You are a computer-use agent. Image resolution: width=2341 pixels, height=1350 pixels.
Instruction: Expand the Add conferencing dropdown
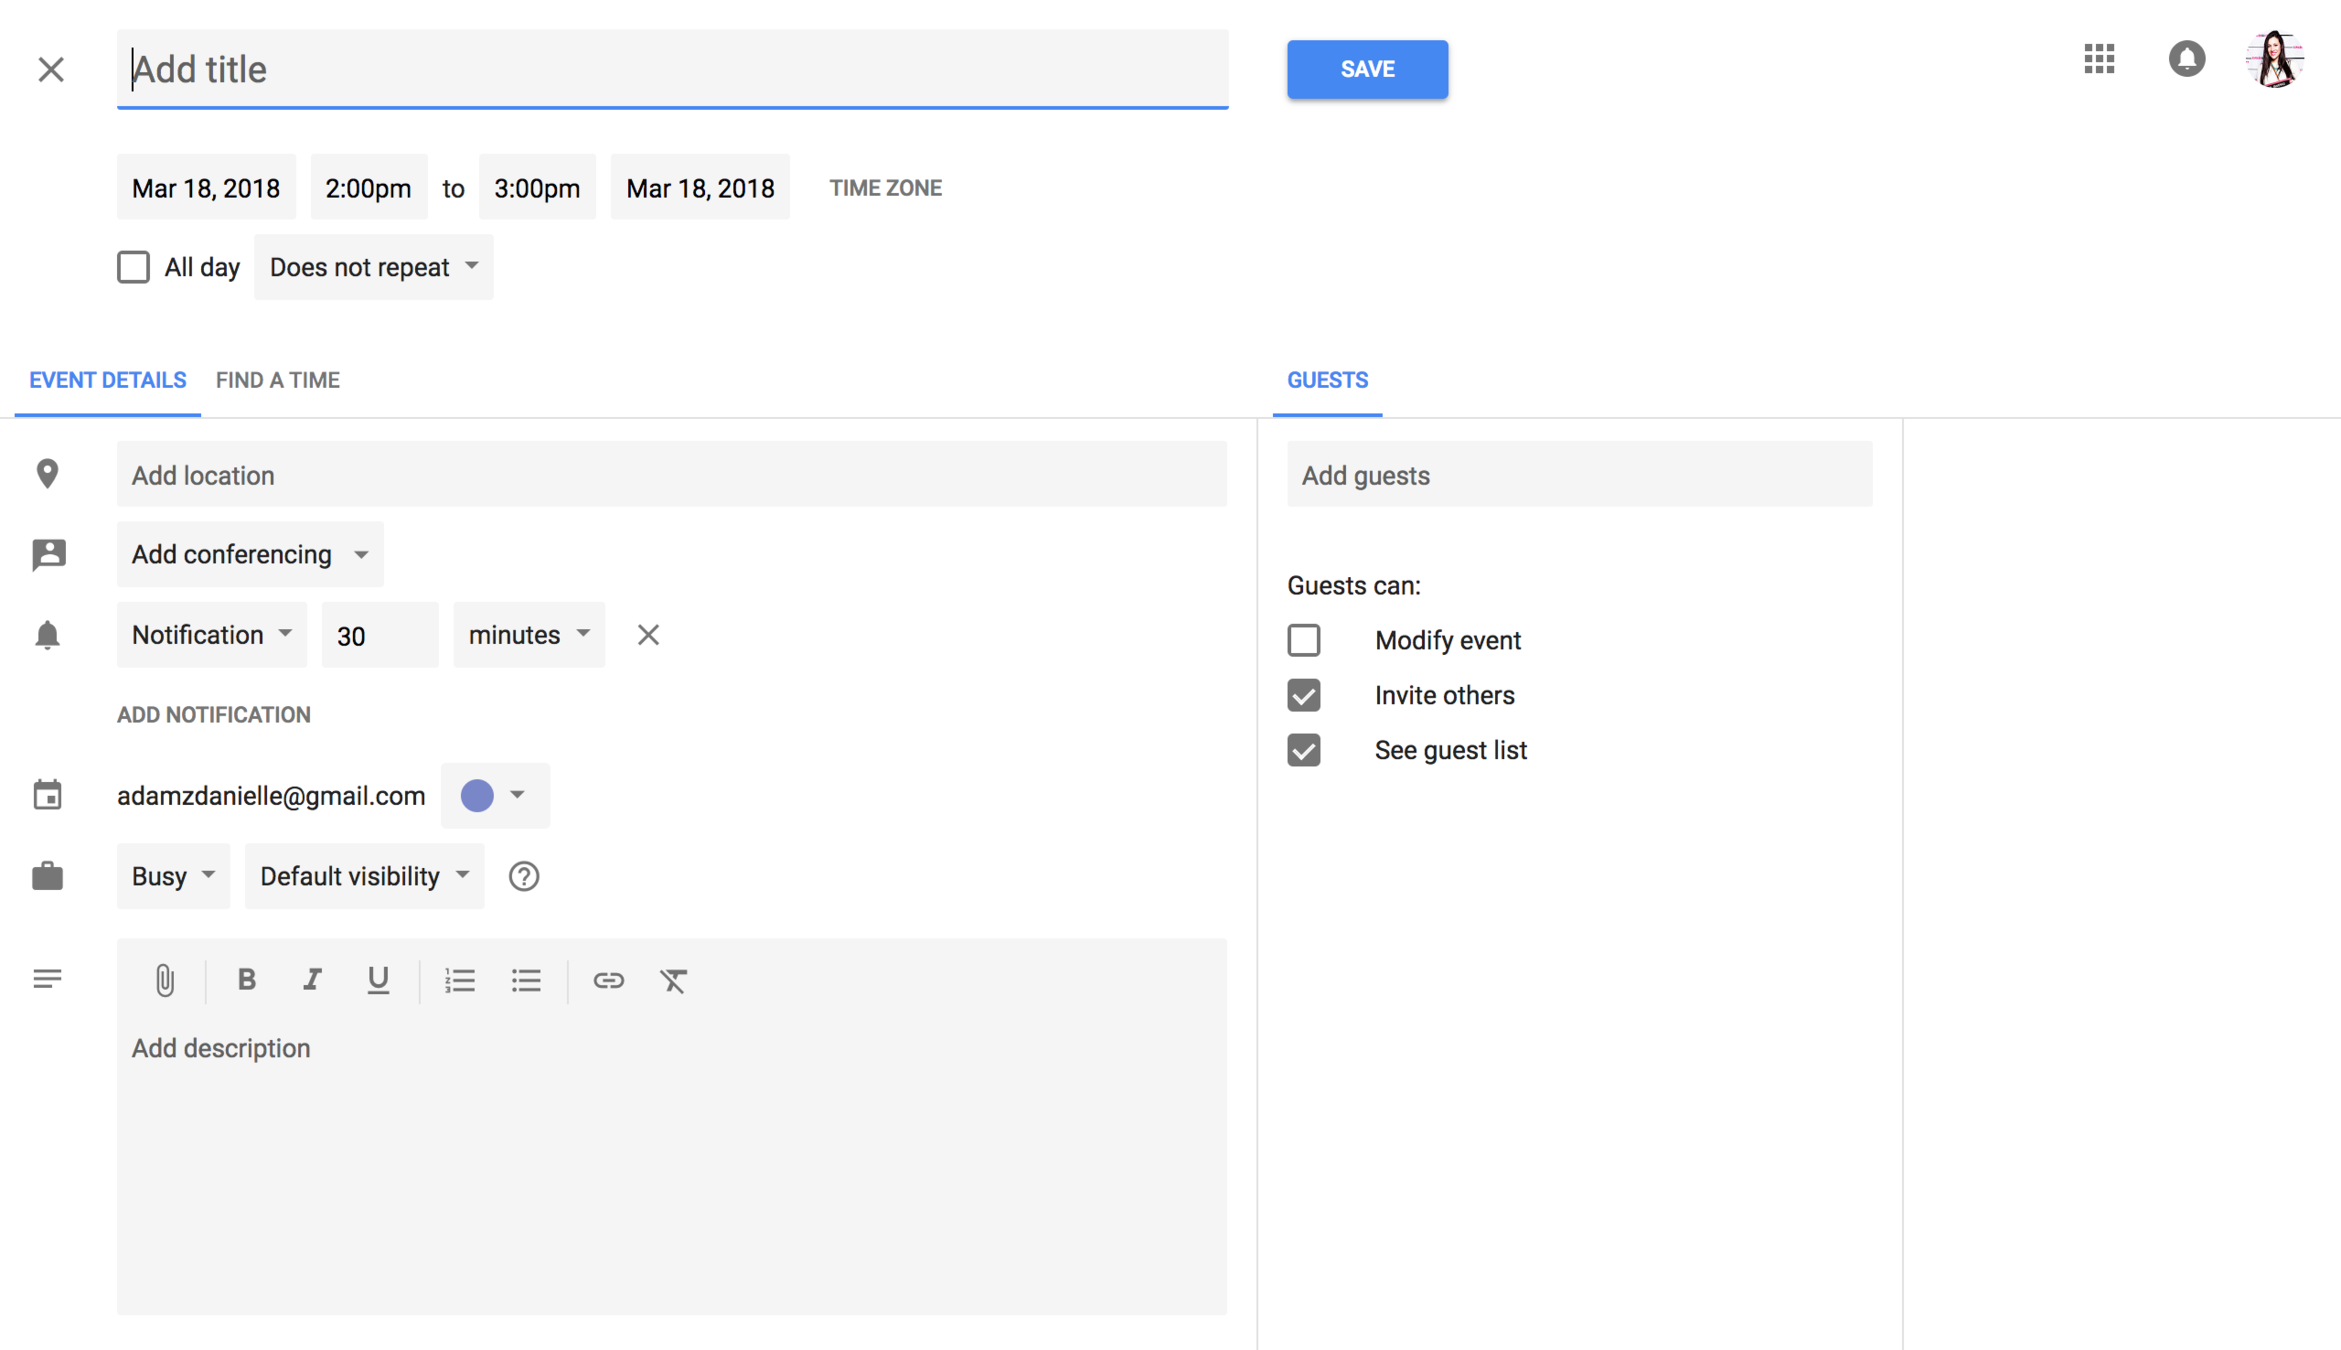coord(250,554)
